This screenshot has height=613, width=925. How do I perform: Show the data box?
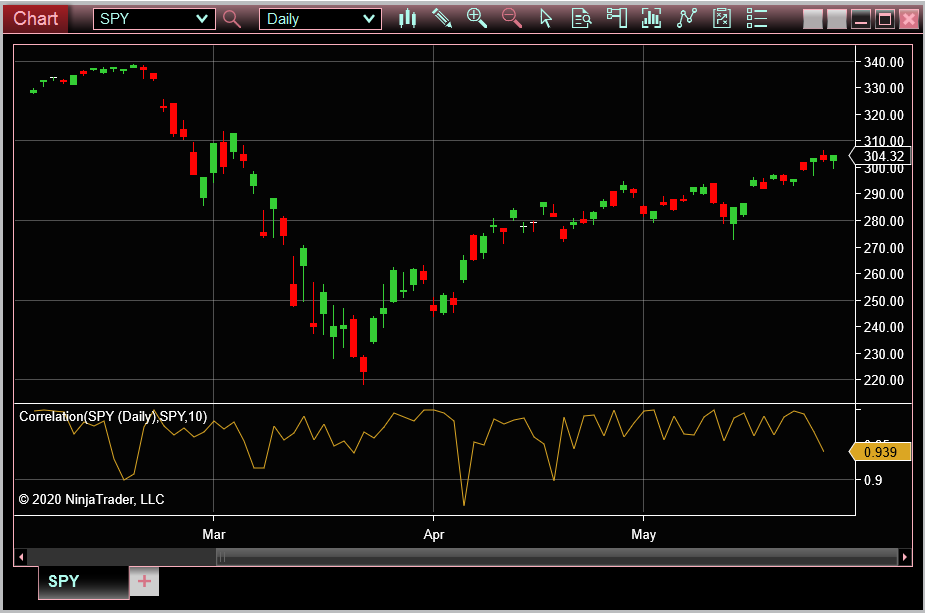coord(581,17)
